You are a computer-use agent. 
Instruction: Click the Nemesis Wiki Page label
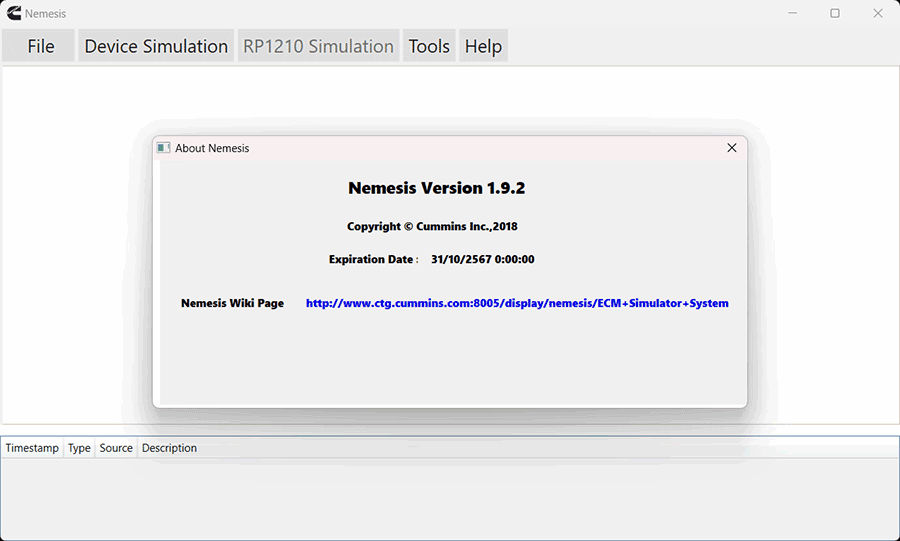tap(232, 303)
